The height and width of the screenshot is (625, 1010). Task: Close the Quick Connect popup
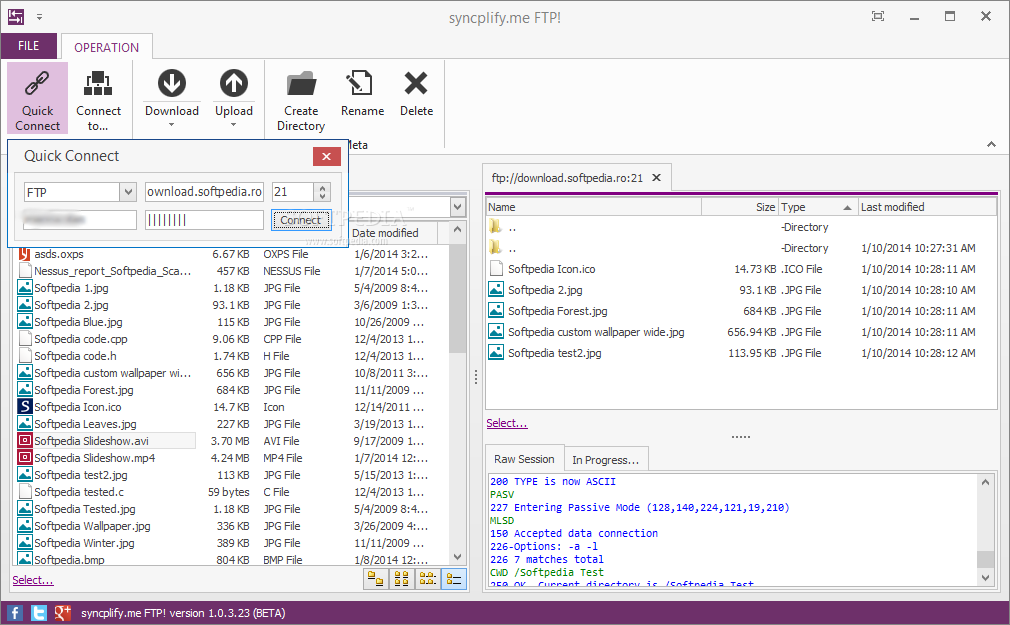click(327, 157)
